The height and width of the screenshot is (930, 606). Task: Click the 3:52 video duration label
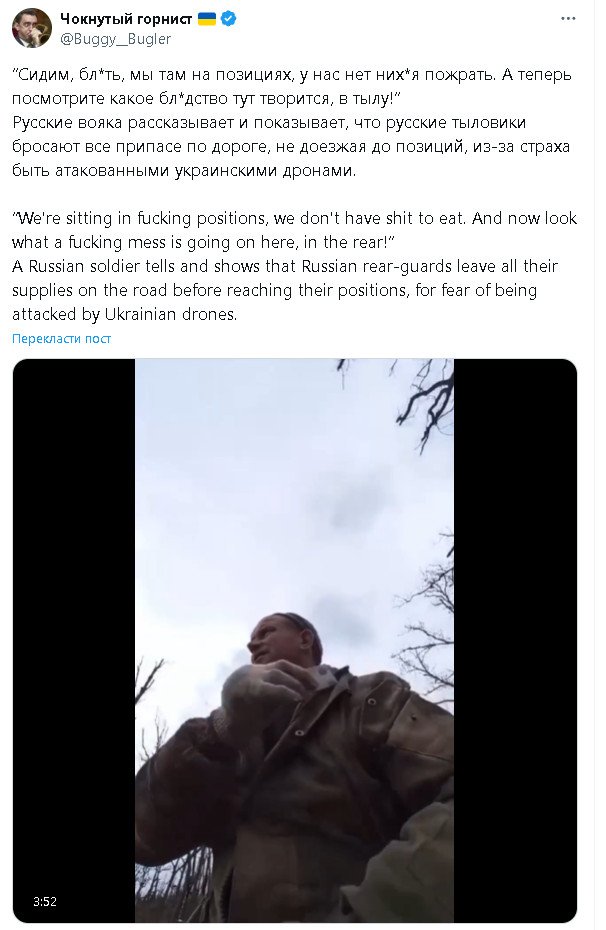tap(44, 901)
